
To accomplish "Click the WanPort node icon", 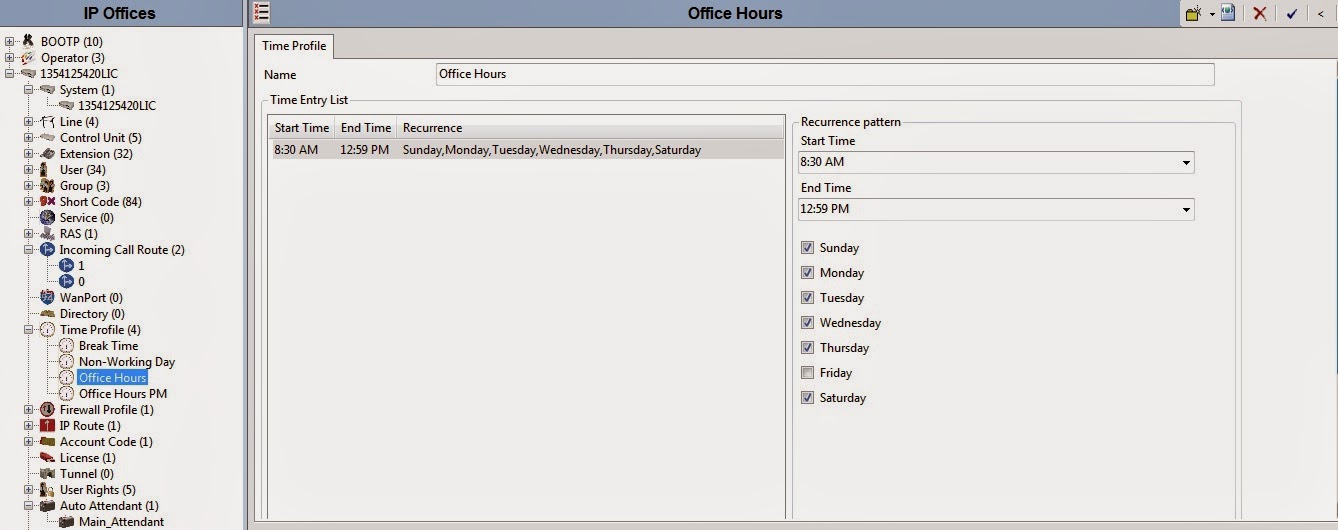I will tap(47, 297).
